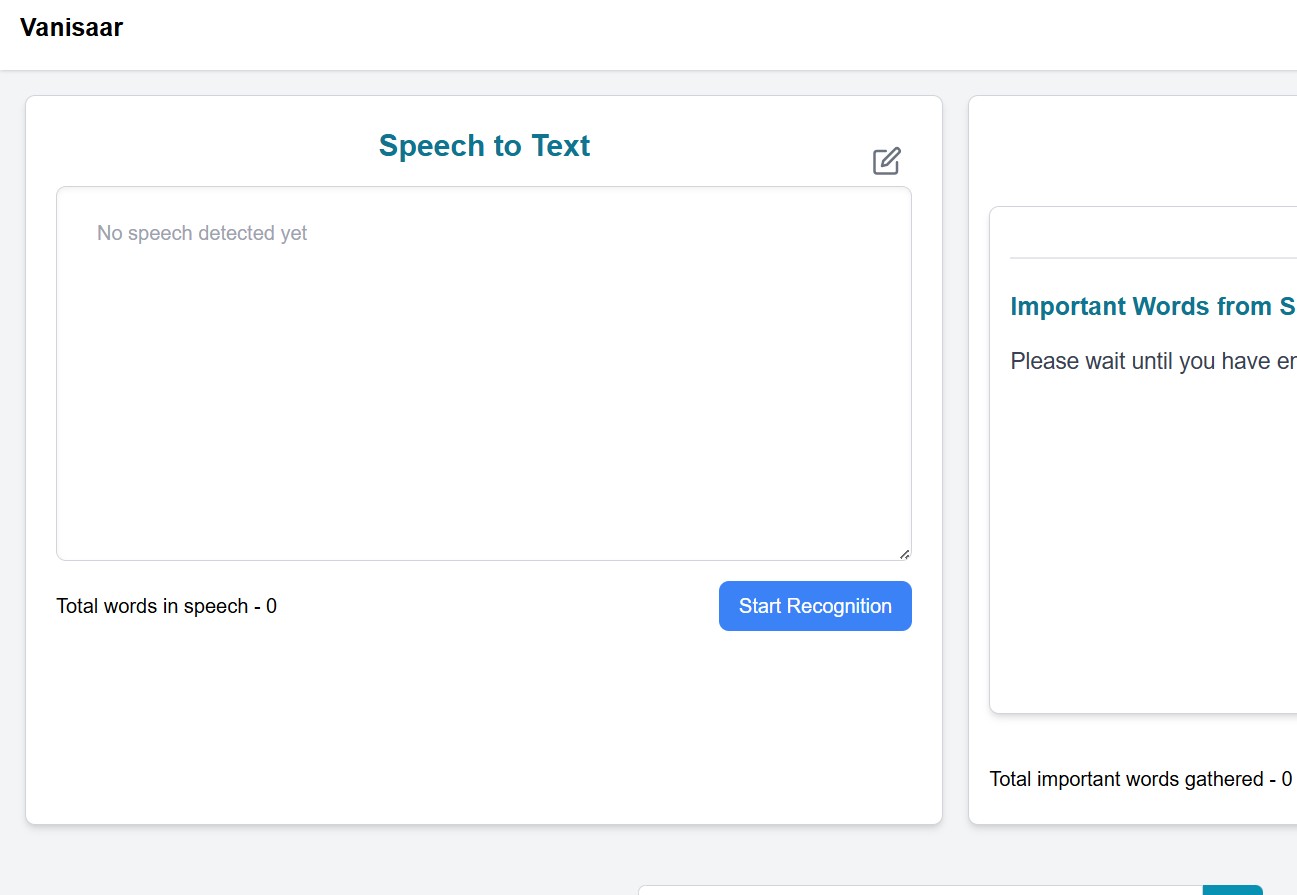Focus the input field at page bottom
Screen dimensions: 1297x895
tap(920, 889)
